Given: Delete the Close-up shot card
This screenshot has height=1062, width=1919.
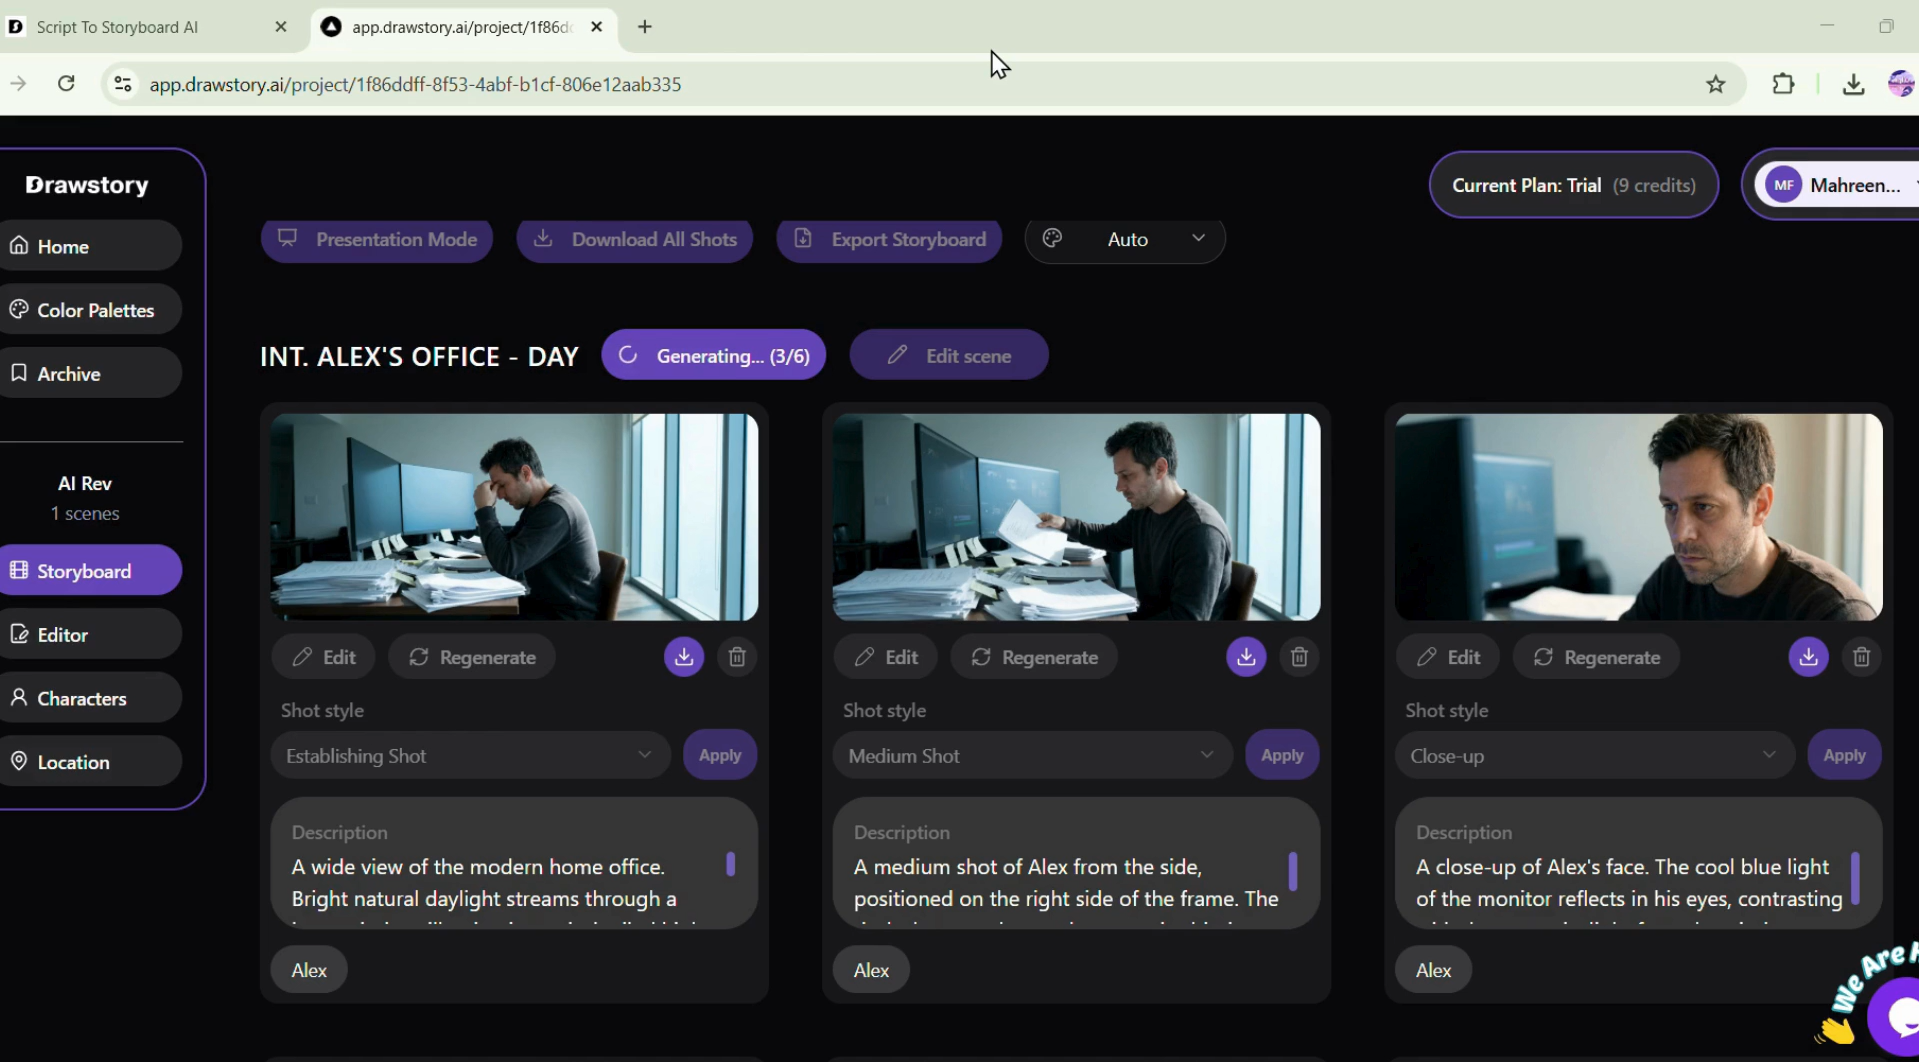Looking at the screenshot, I should tap(1861, 657).
